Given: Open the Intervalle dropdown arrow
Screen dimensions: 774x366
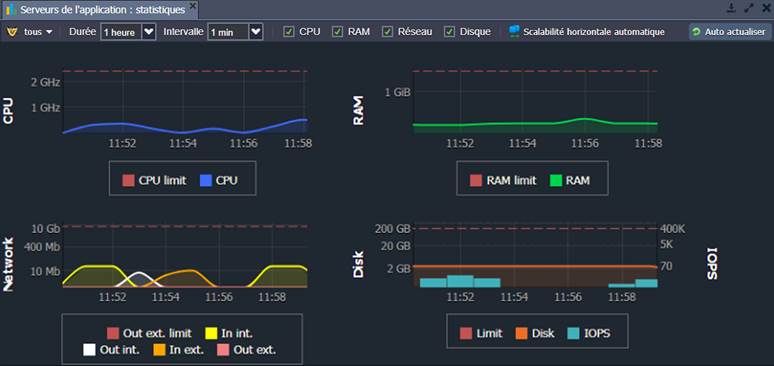Looking at the screenshot, I should tap(256, 32).
